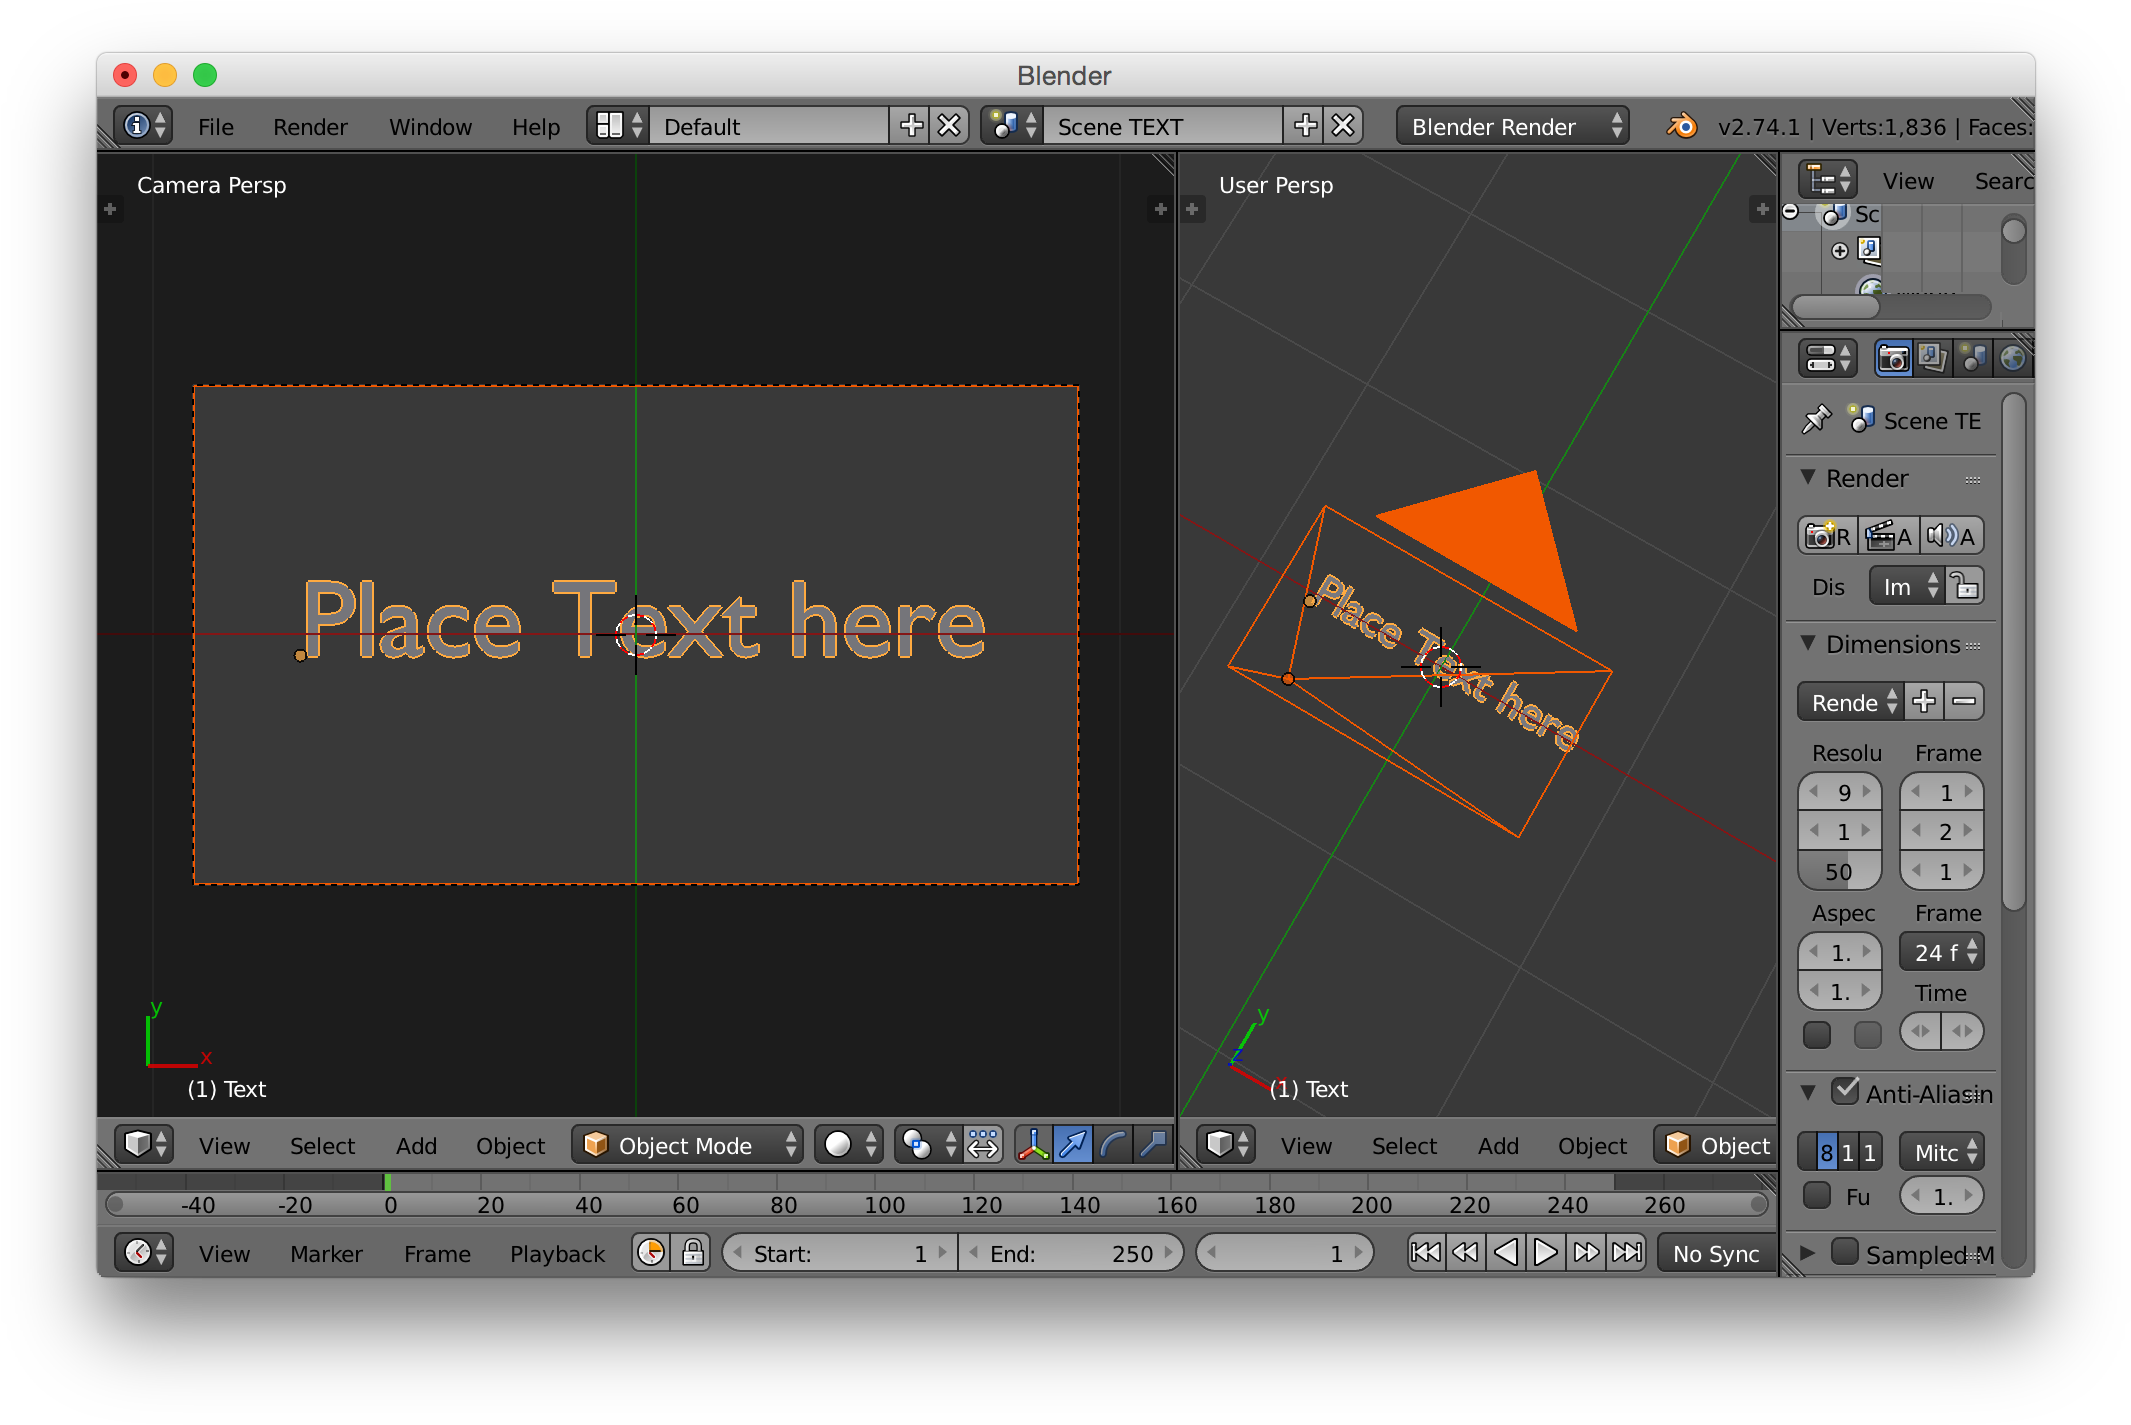Open the pivot point dropdown
Screen dimensions: 2131x1425
click(x=927, y=1144)
